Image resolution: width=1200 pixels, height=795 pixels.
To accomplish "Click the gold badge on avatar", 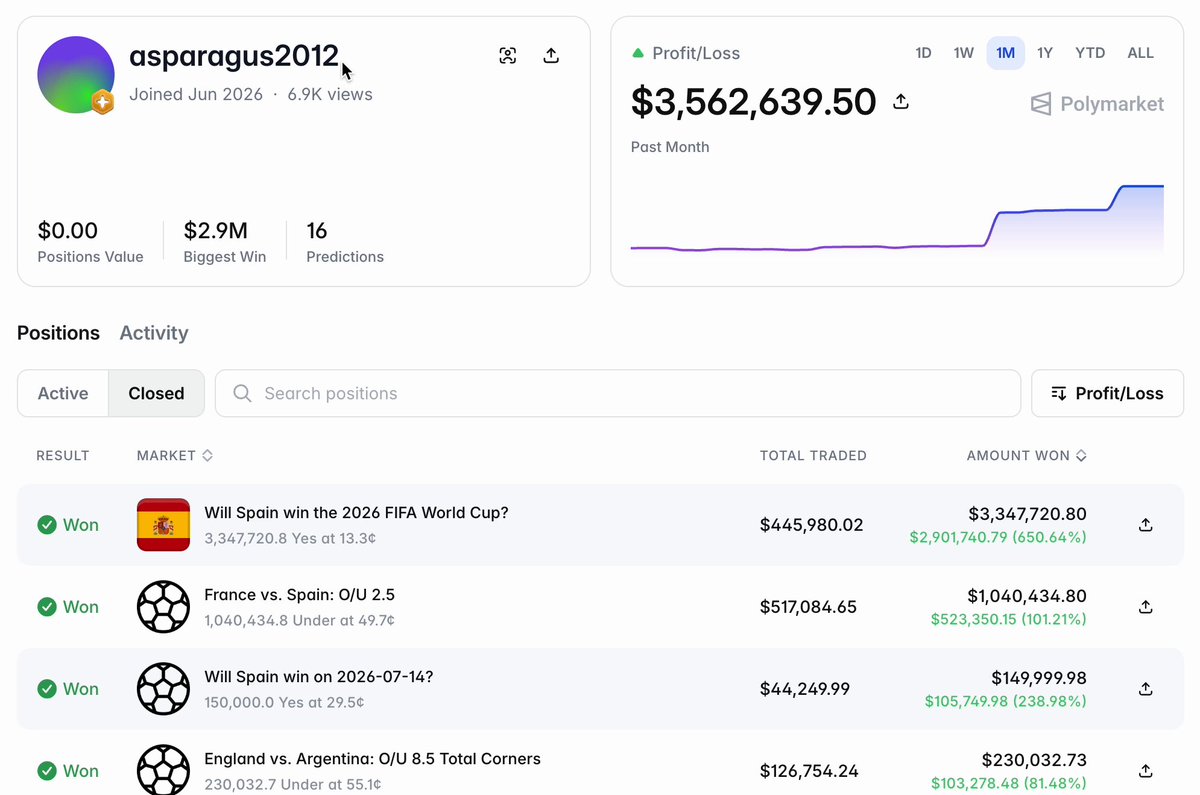I will (x=102, y=101).
